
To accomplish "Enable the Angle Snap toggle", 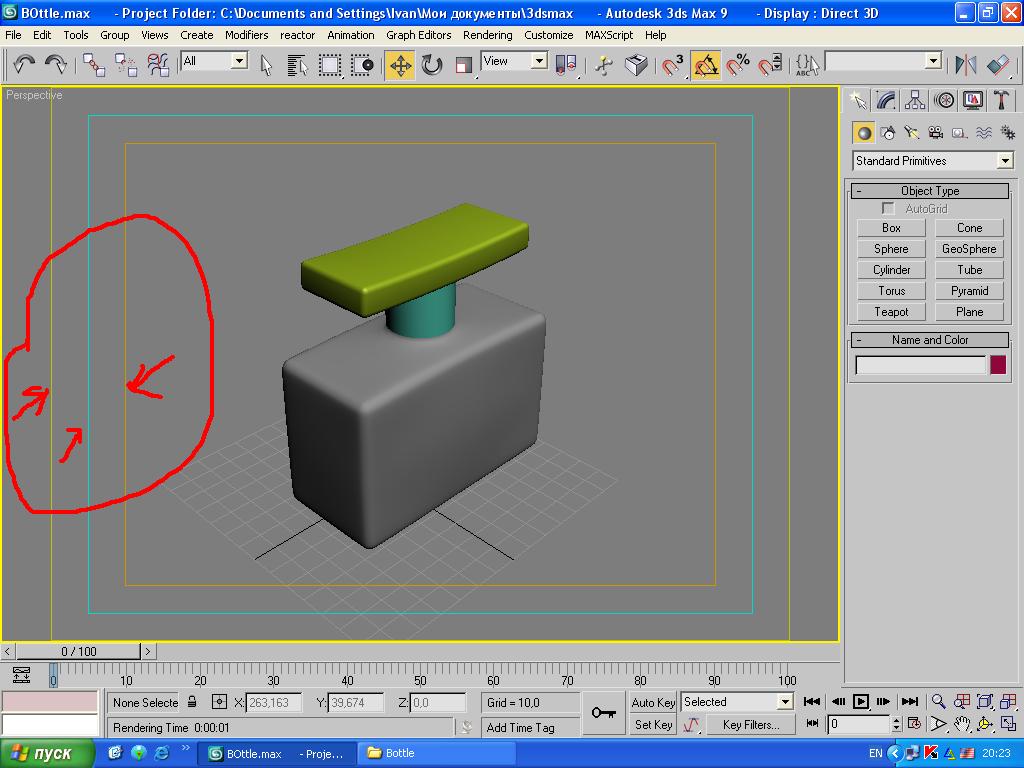I will pyautogui.click(x=706, y=65).
